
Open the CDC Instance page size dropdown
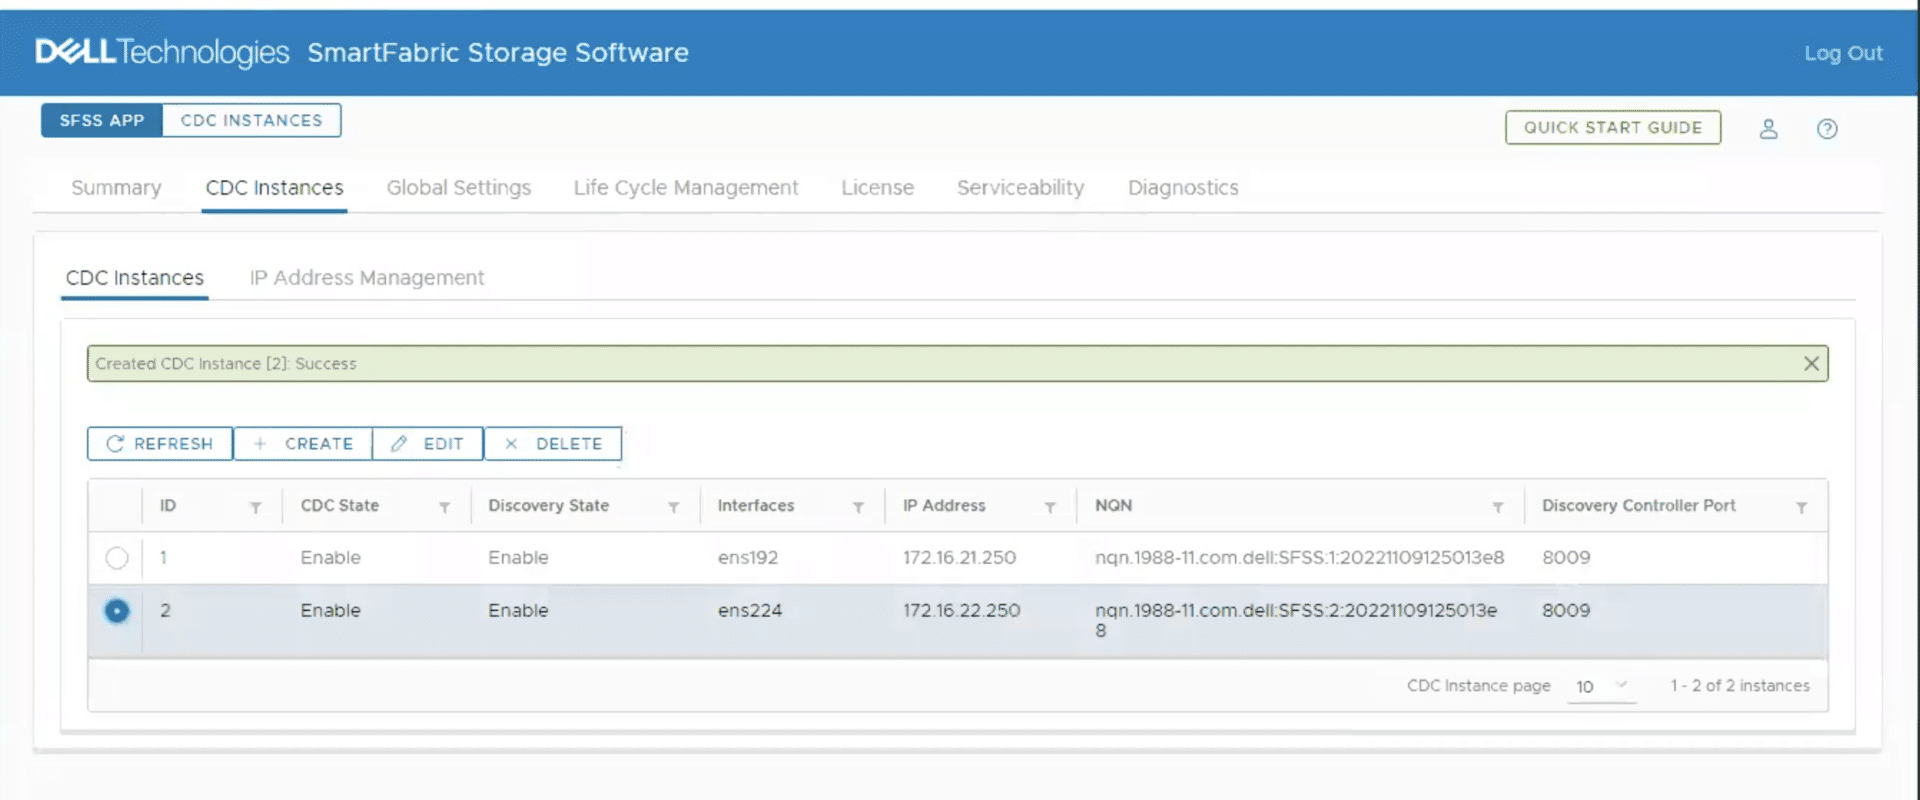click(x=1601, y=686)
